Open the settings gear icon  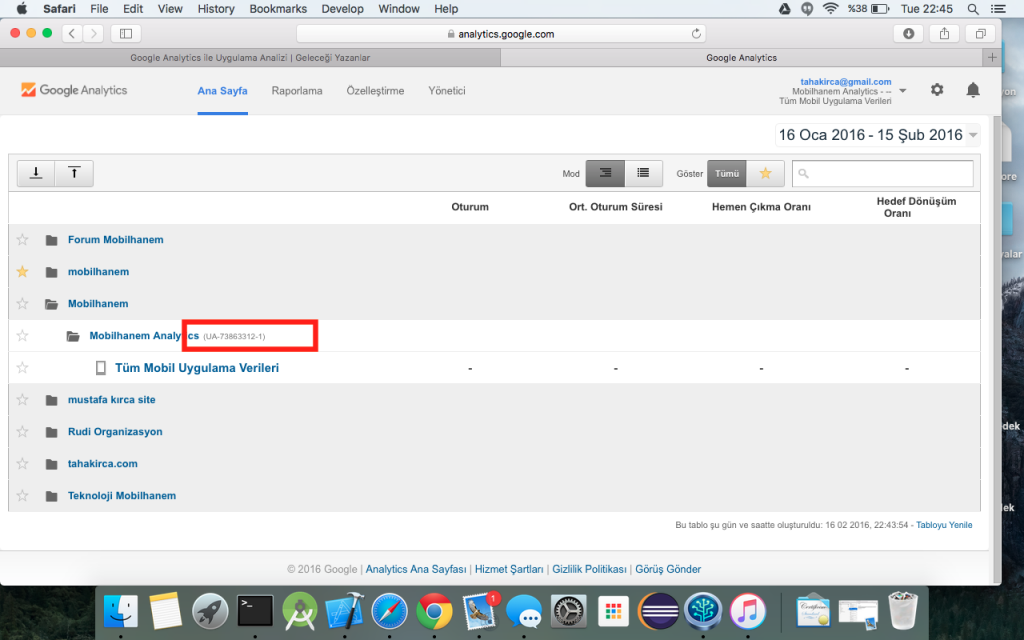click(x=937, y=90)
